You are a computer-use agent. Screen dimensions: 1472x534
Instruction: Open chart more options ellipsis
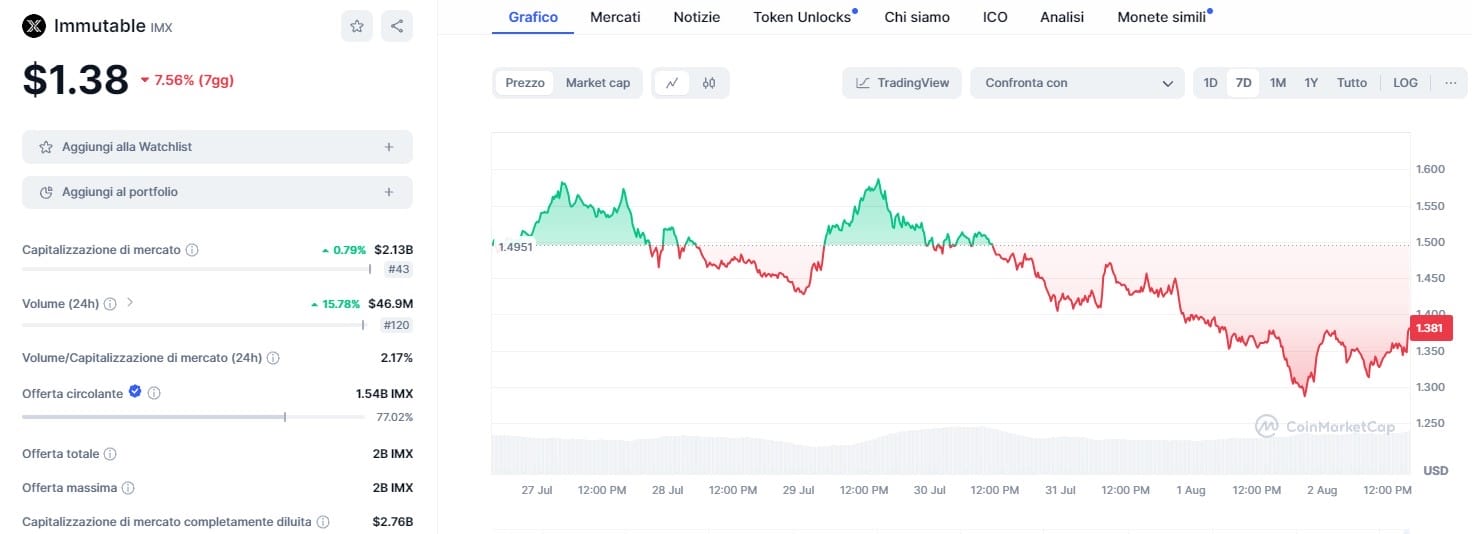(1450, 83)
